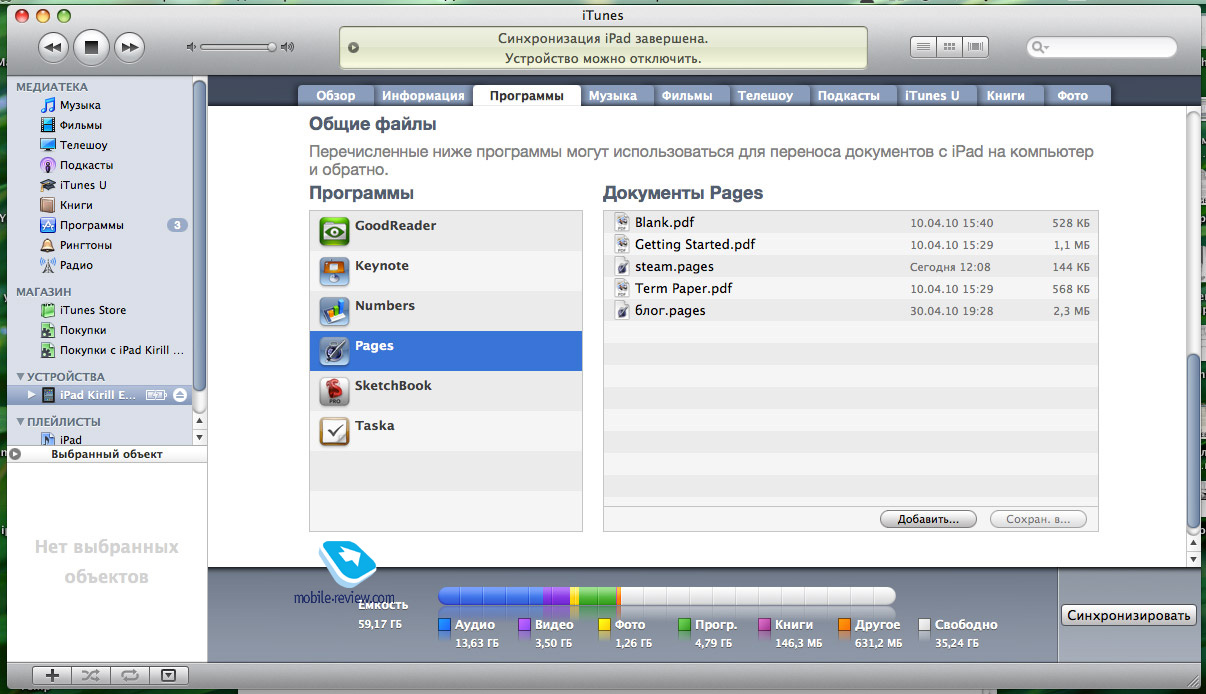Click the next track forward button
This screenshot has width=1206, height=694.
128,46
